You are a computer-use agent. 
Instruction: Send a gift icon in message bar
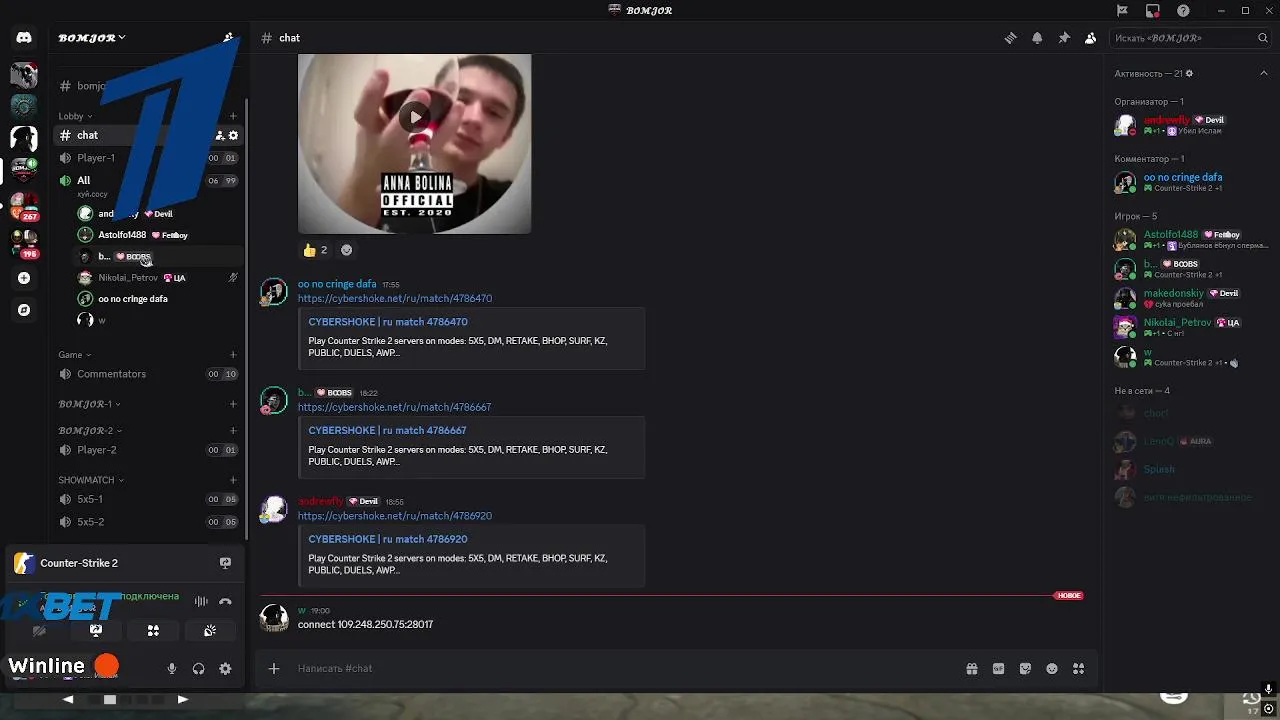[971, 669]
